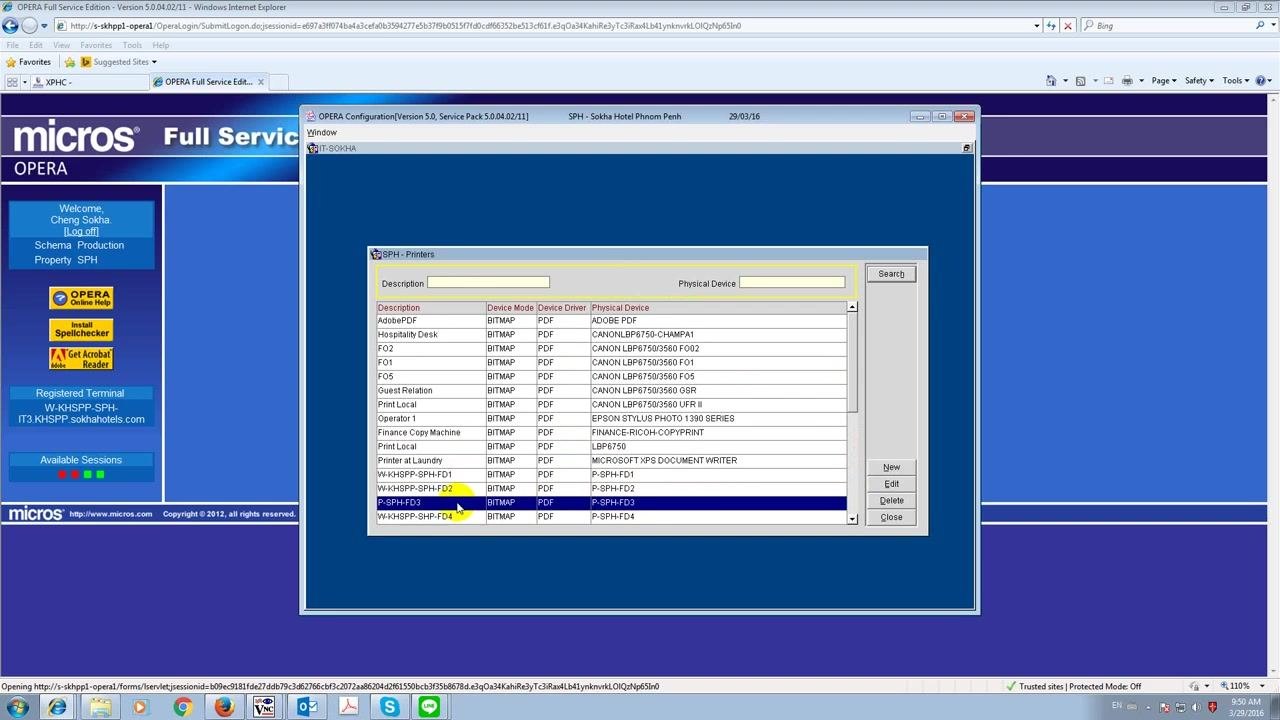
Task: Open the IE Help question-mark icon
Action: [x=1260, y=81]
